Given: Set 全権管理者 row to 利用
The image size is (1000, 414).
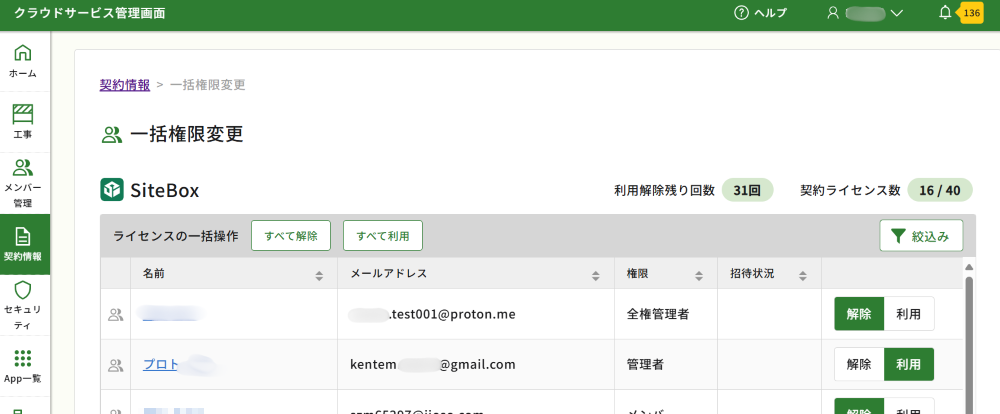Looking at the screenshot, I should click(909, 314).
